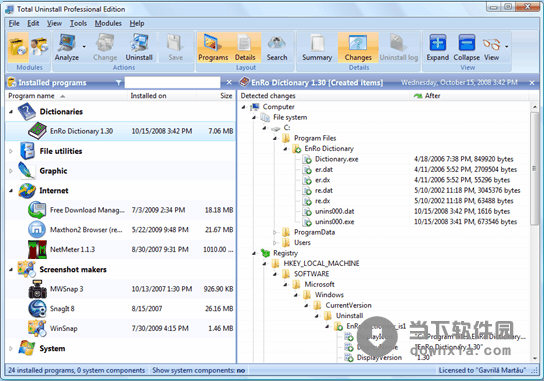Click the File utilities group icon
The image size is (544, 381).
coord(27,151)
